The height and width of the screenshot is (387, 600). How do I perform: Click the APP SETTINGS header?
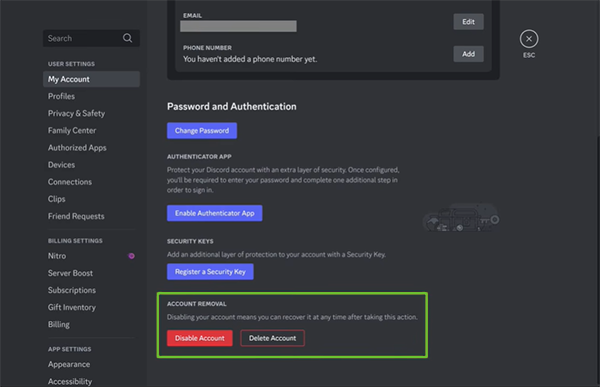tap(69, 349)
